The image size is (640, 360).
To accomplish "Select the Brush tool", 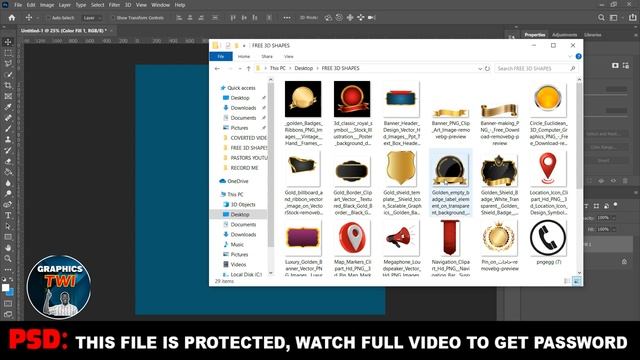I will [8, 129].
